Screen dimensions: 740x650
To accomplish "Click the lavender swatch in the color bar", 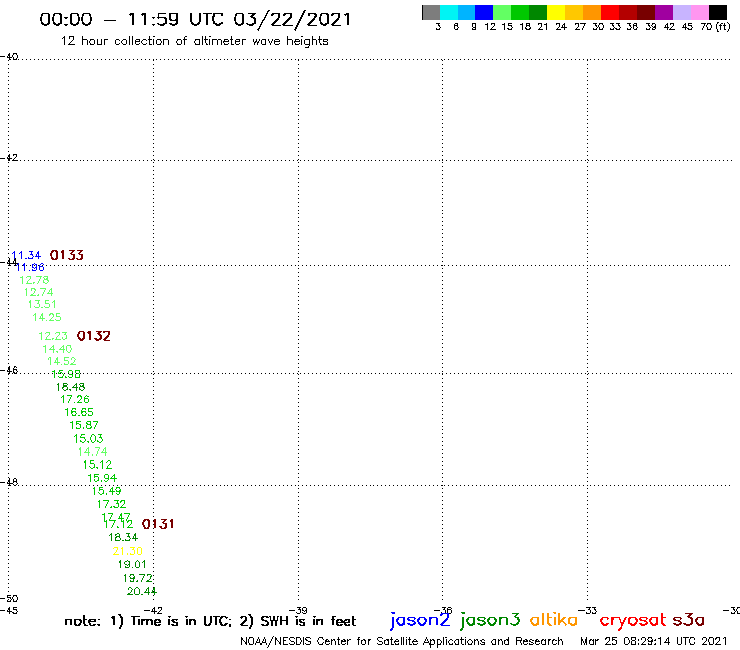I will point(681,12).
